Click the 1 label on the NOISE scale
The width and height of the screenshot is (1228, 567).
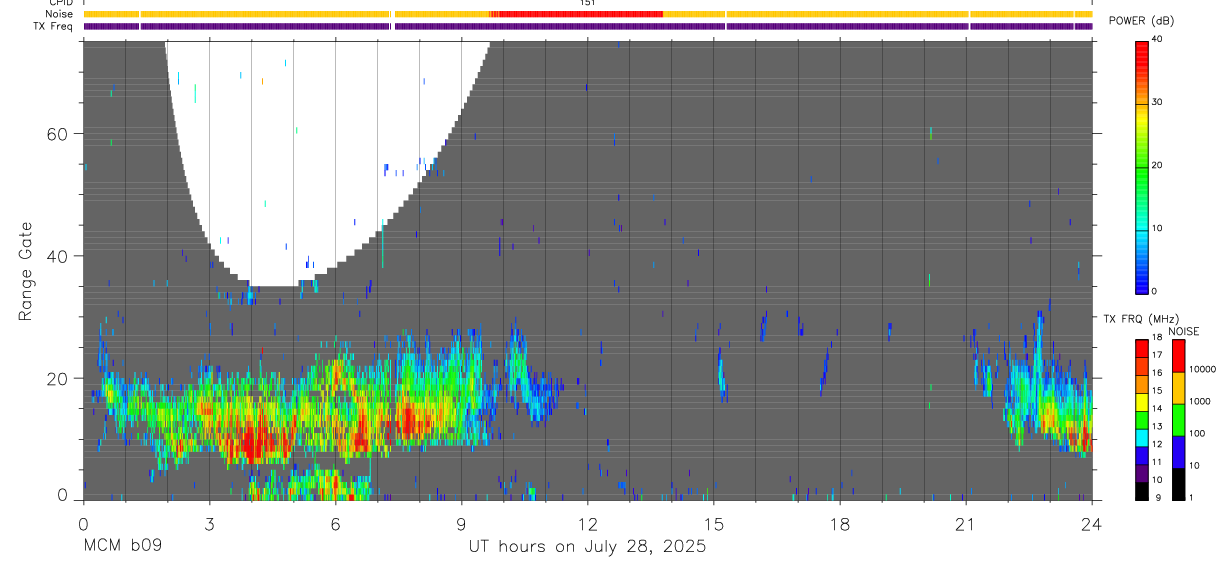point(1192,497)
